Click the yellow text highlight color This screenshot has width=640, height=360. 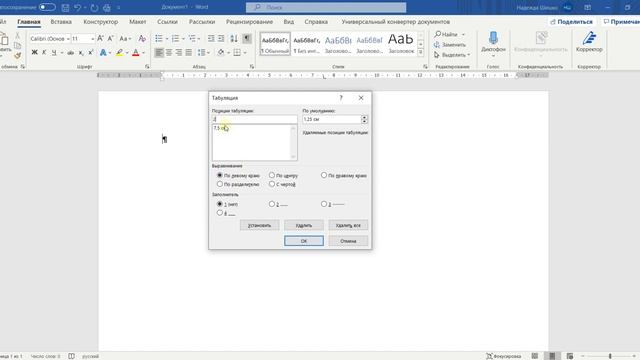coord(119,53)
